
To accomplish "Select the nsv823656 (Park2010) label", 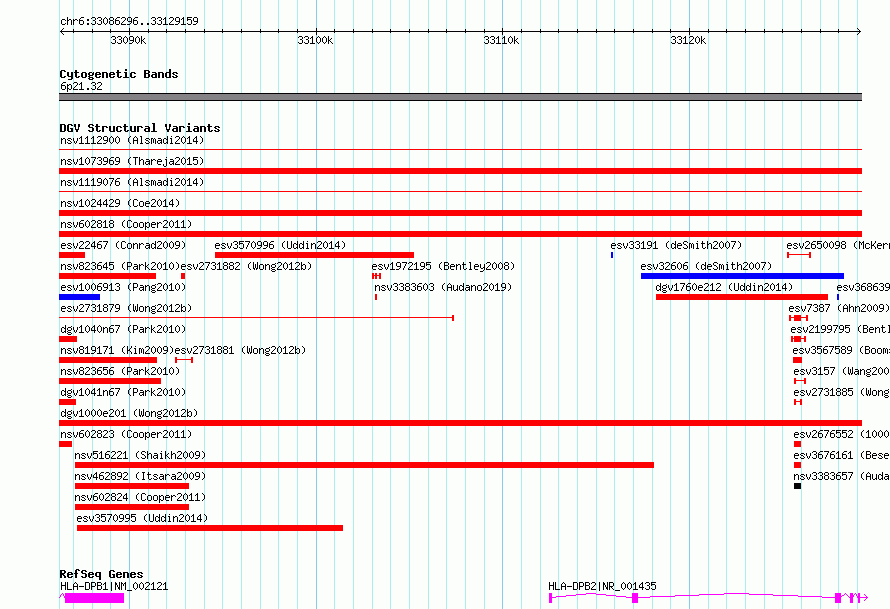I will (120, 371).
